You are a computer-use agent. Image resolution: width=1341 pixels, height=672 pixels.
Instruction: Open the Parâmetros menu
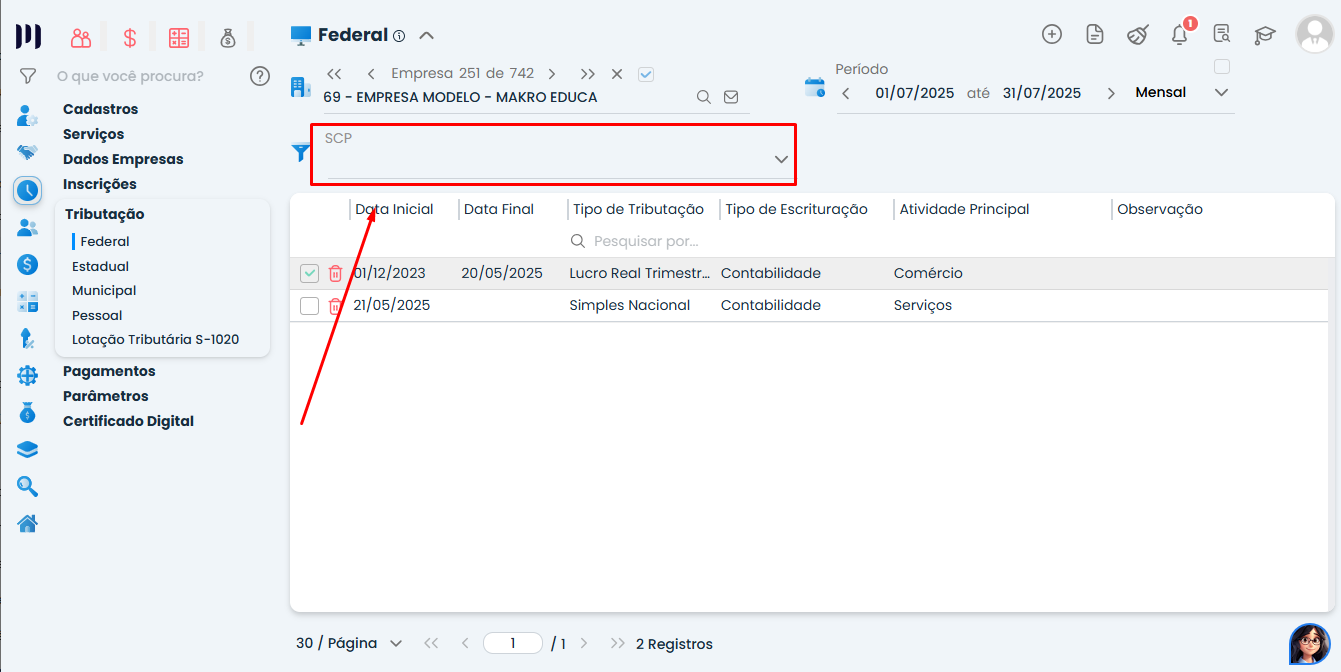pos(105,396)
